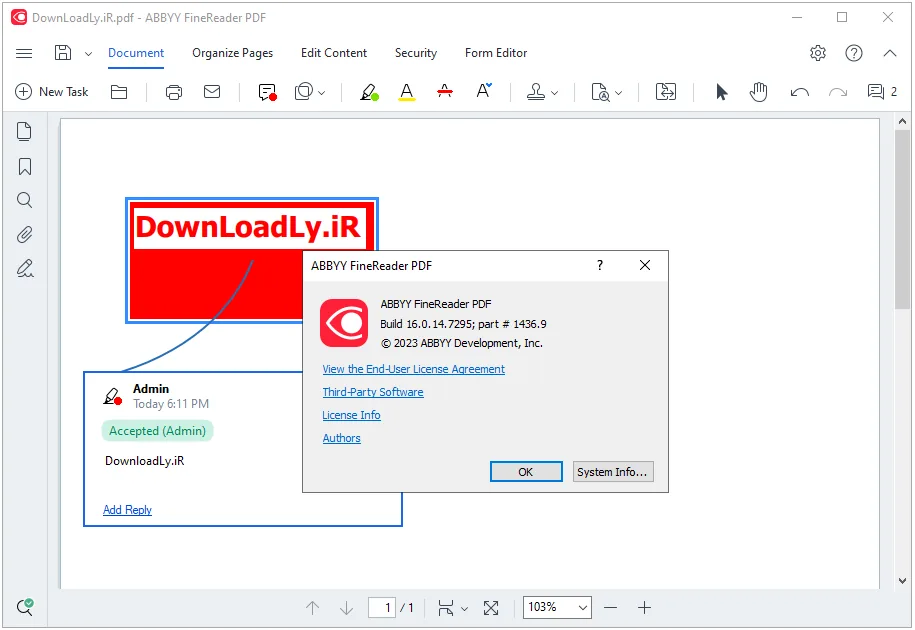Collapse the toolbar with the chevron
Screen dimensions: 915x630
click(x=889, y=53)
